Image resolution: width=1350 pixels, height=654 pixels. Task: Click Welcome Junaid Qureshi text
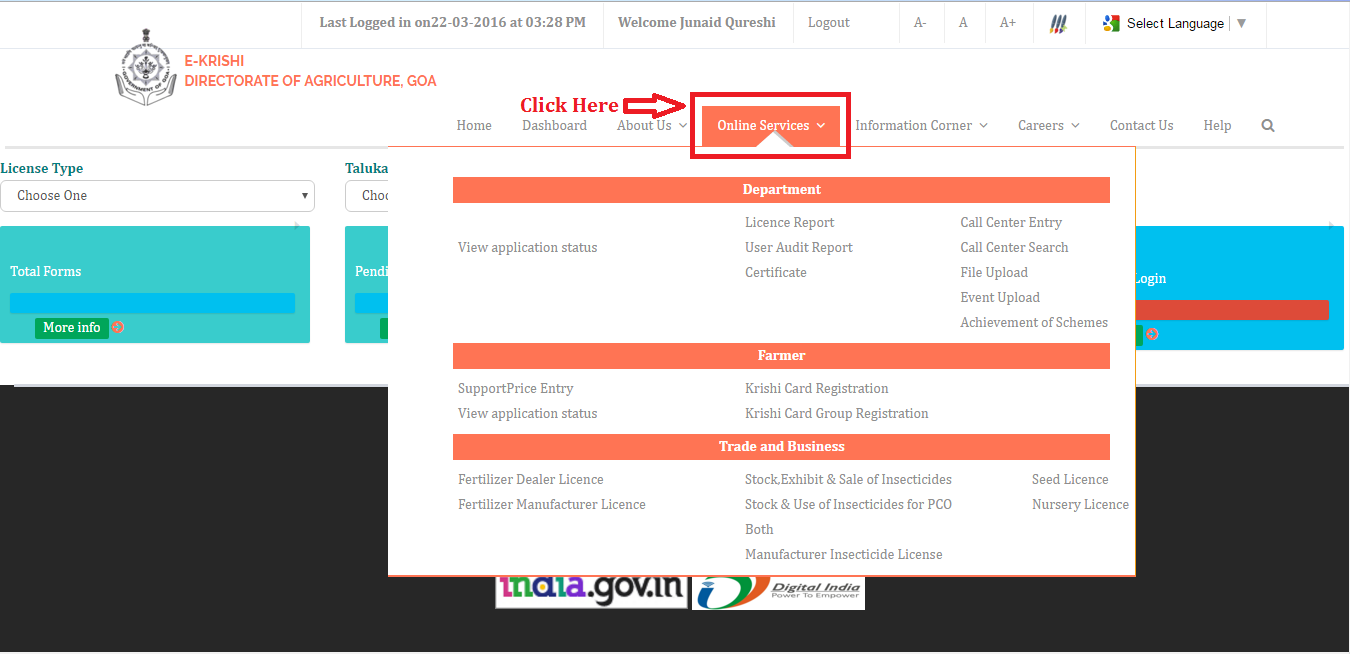tap(696, 22)
